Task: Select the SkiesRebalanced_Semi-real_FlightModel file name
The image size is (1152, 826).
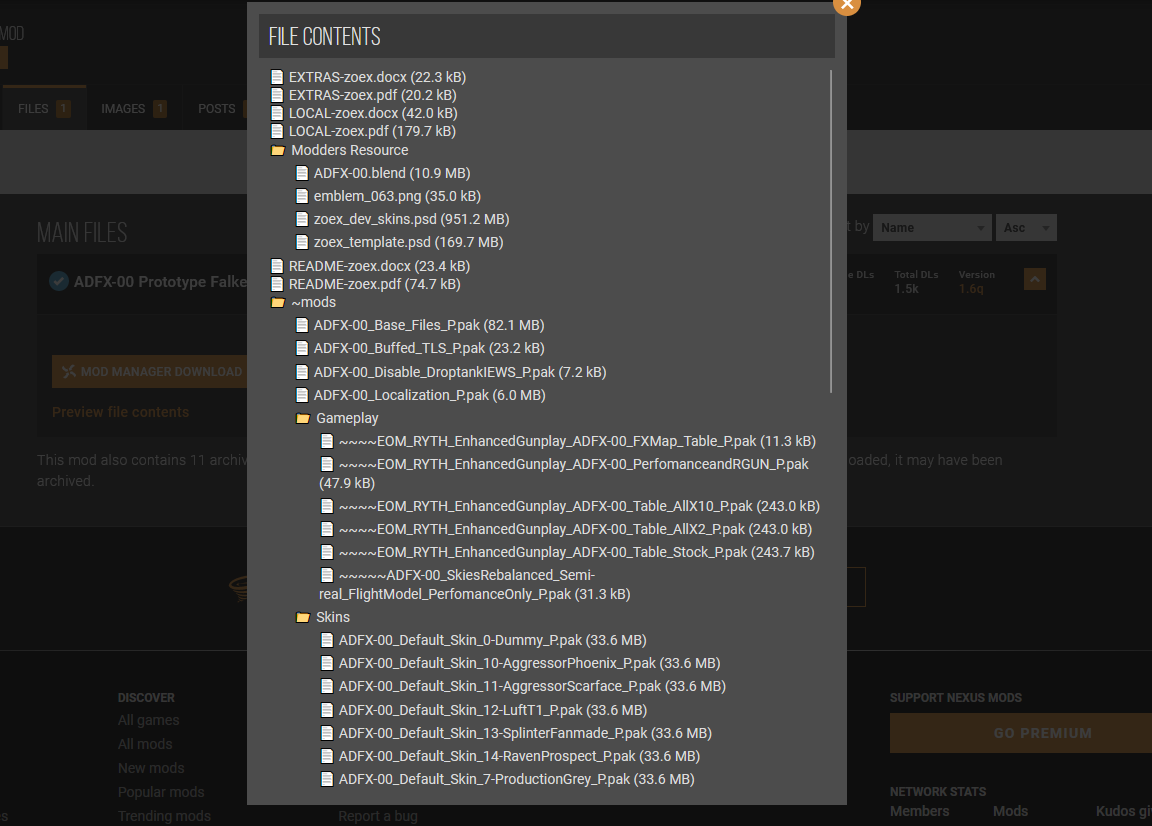Action: tap(475, 584)
